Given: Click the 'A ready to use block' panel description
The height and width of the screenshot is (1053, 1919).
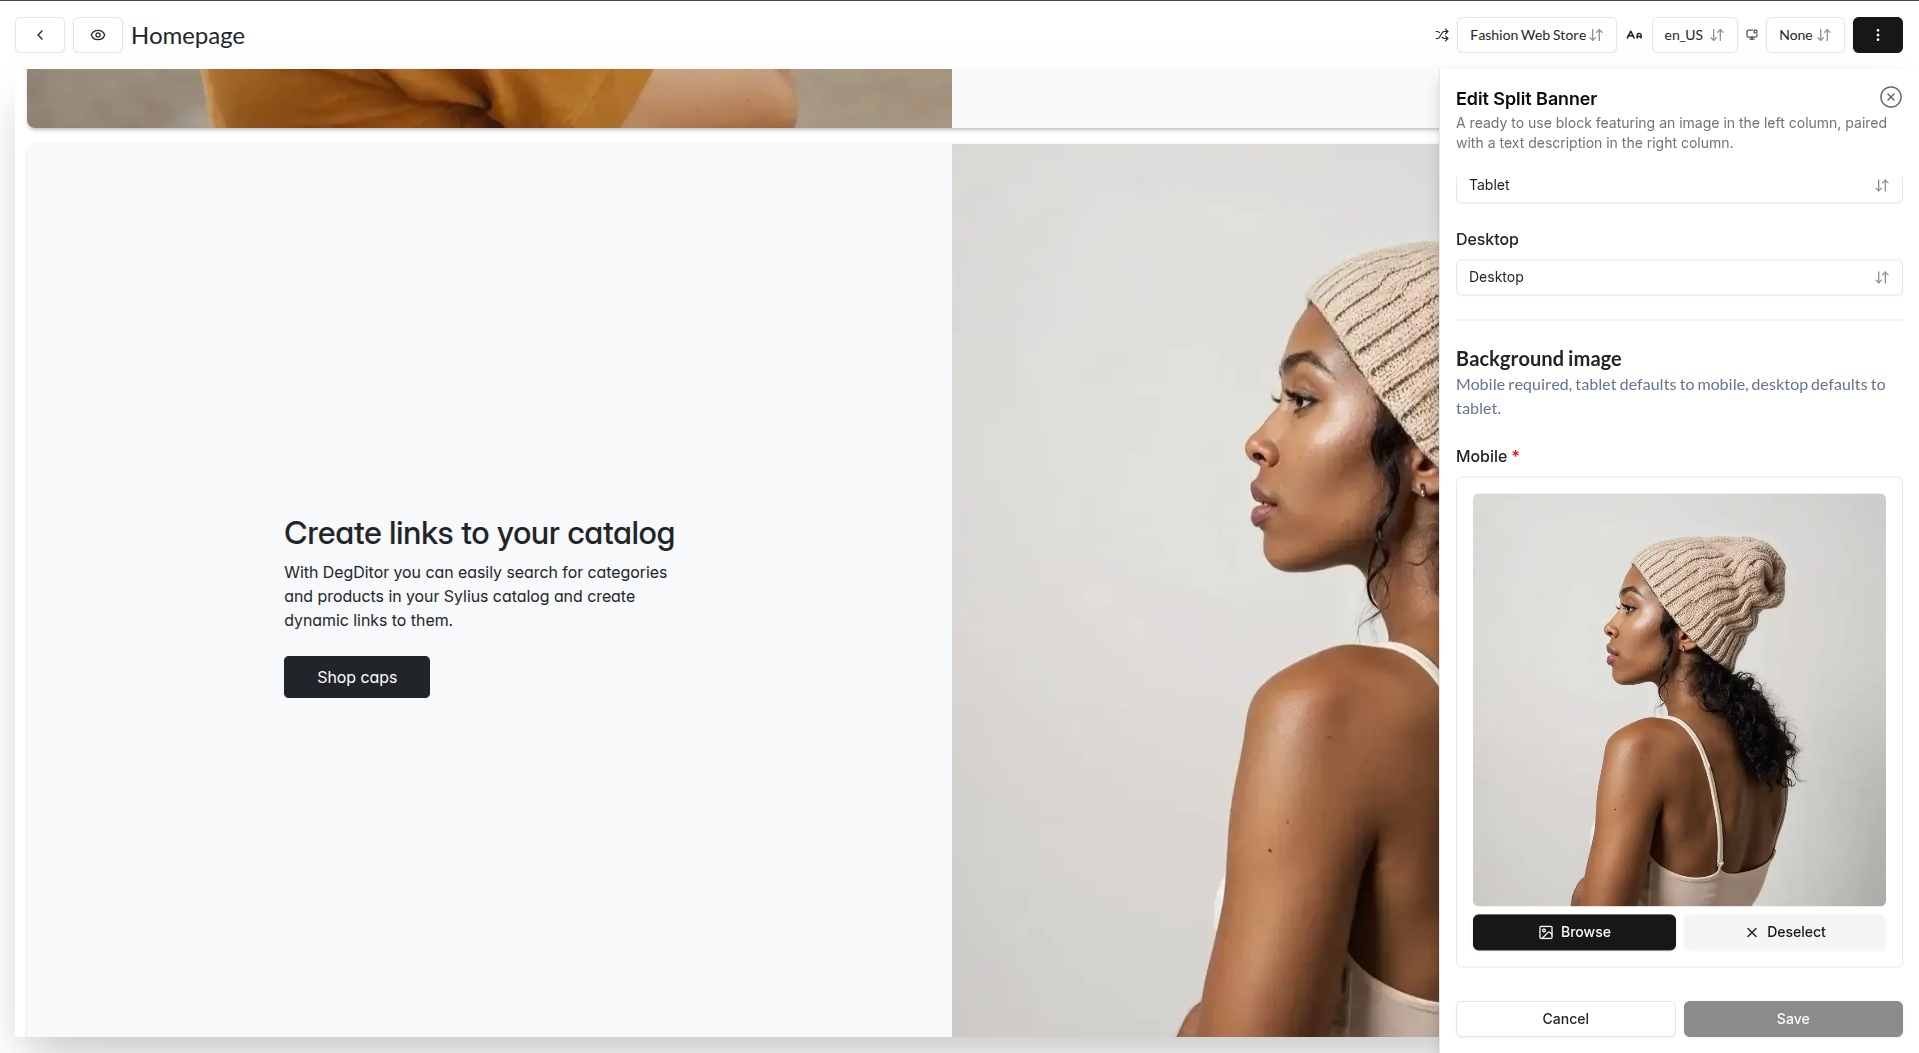Looking at the screenshot, I should pyautogui.click(x=1671, y=133).
